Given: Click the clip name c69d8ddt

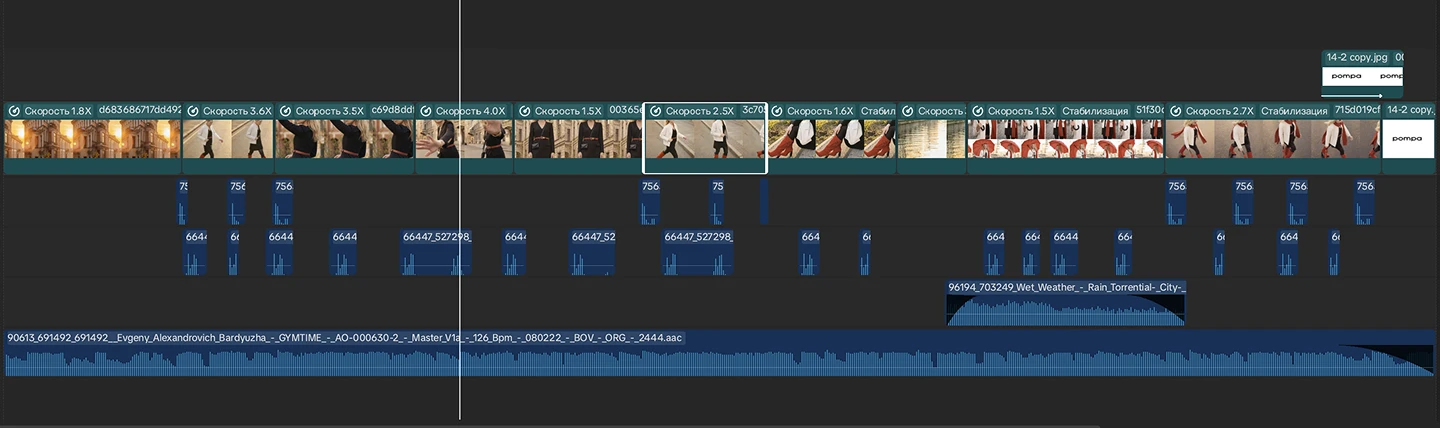Looking at the screenshot, I should 392,111.
